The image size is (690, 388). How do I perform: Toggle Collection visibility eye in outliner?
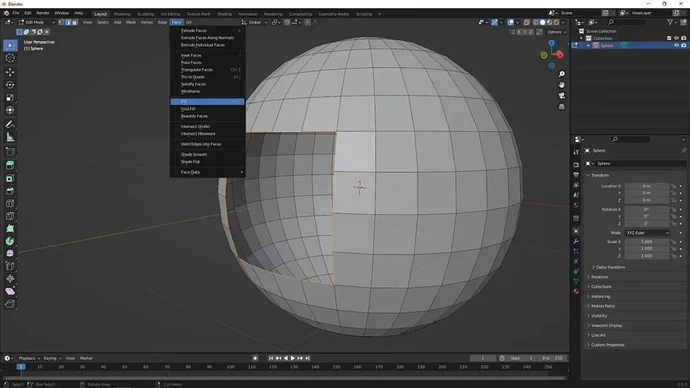coord(676,38)
